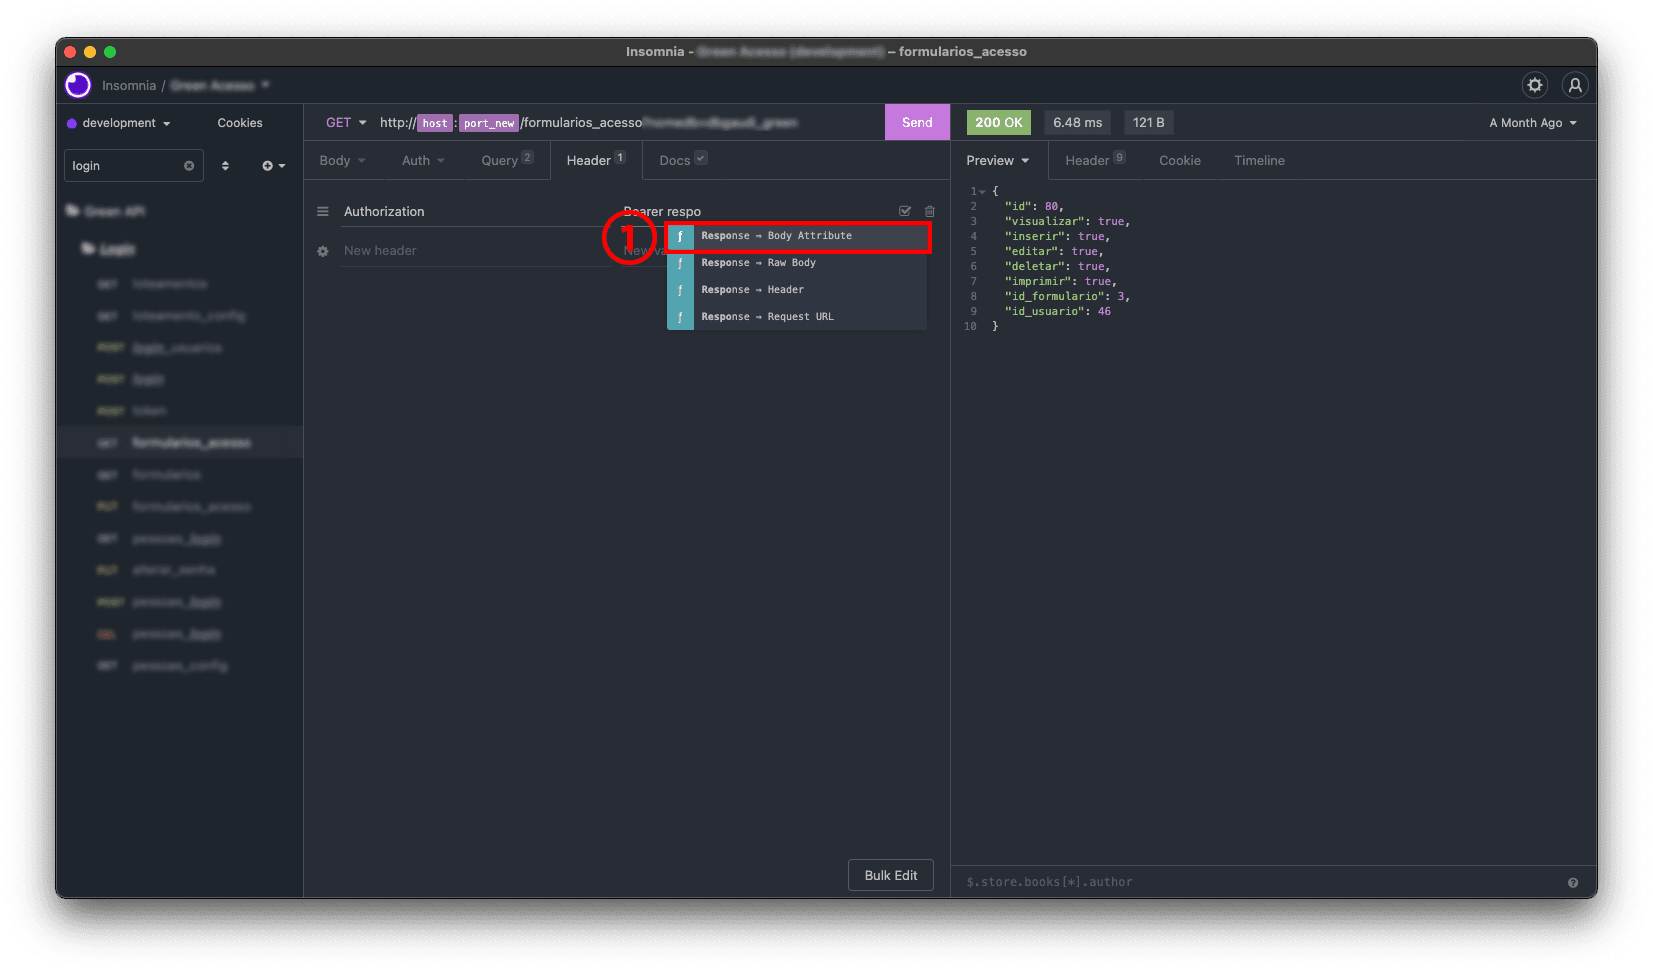This screenshot has width=1653, height=972.
Task: Click the purple environment color dot
Action: tap(70, 122)
